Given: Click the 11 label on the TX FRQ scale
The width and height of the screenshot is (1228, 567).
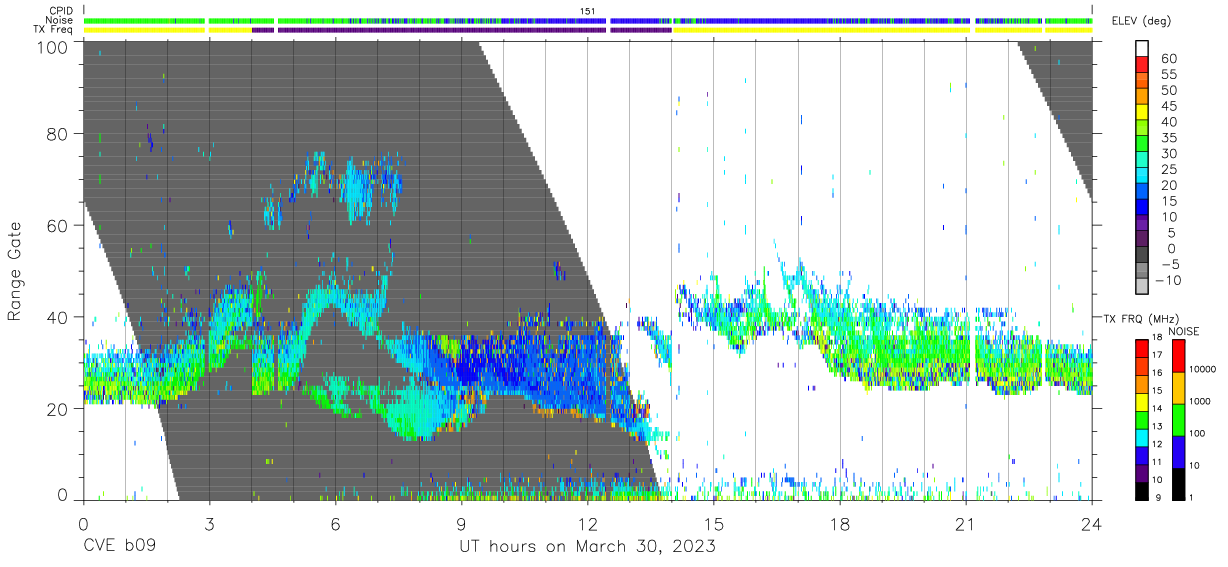Looking at the screenshot, I should pos(1157,462).
